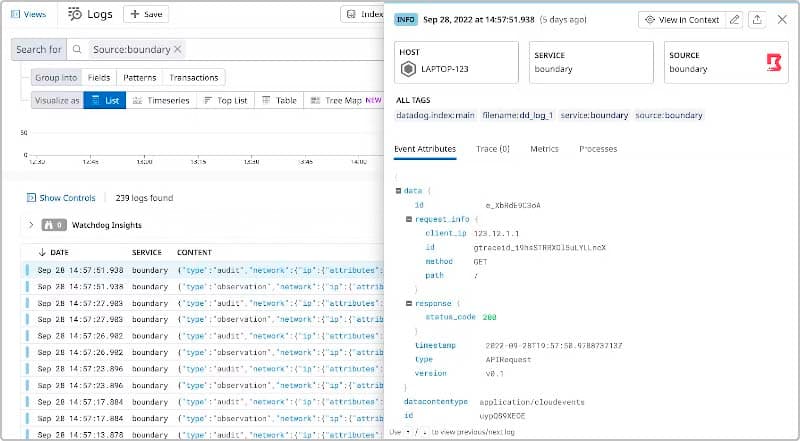The image size is (800, 441).
Task: Click the View in Context button
Action: 680,19
